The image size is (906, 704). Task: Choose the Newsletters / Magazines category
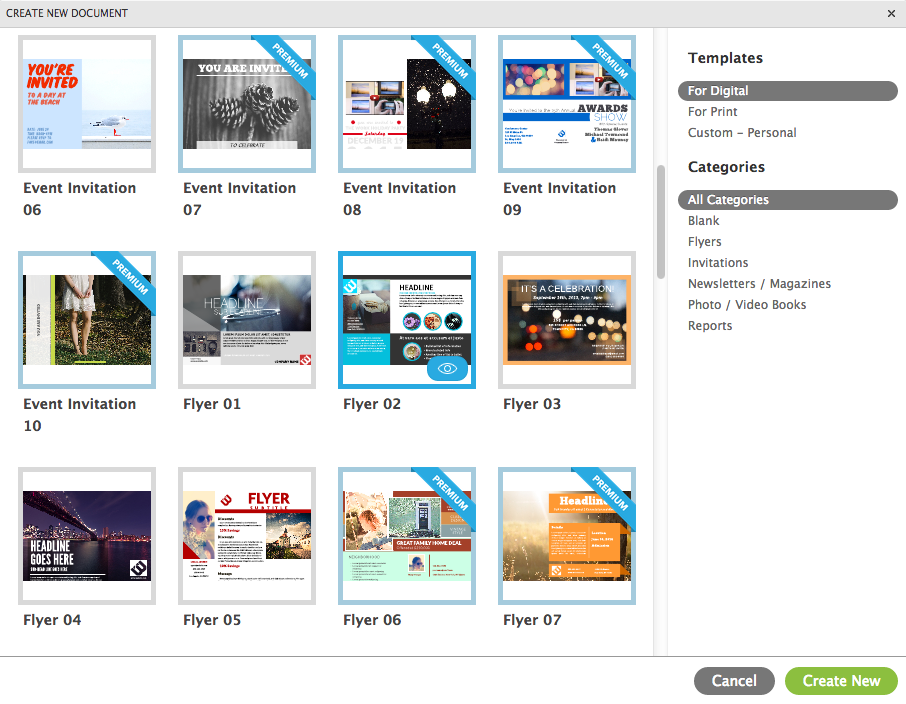tap(759, 284)
